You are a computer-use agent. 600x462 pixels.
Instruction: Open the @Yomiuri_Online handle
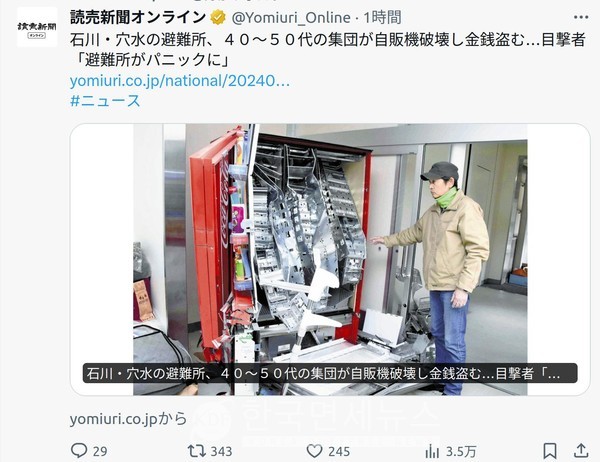[x=291, y=18]
